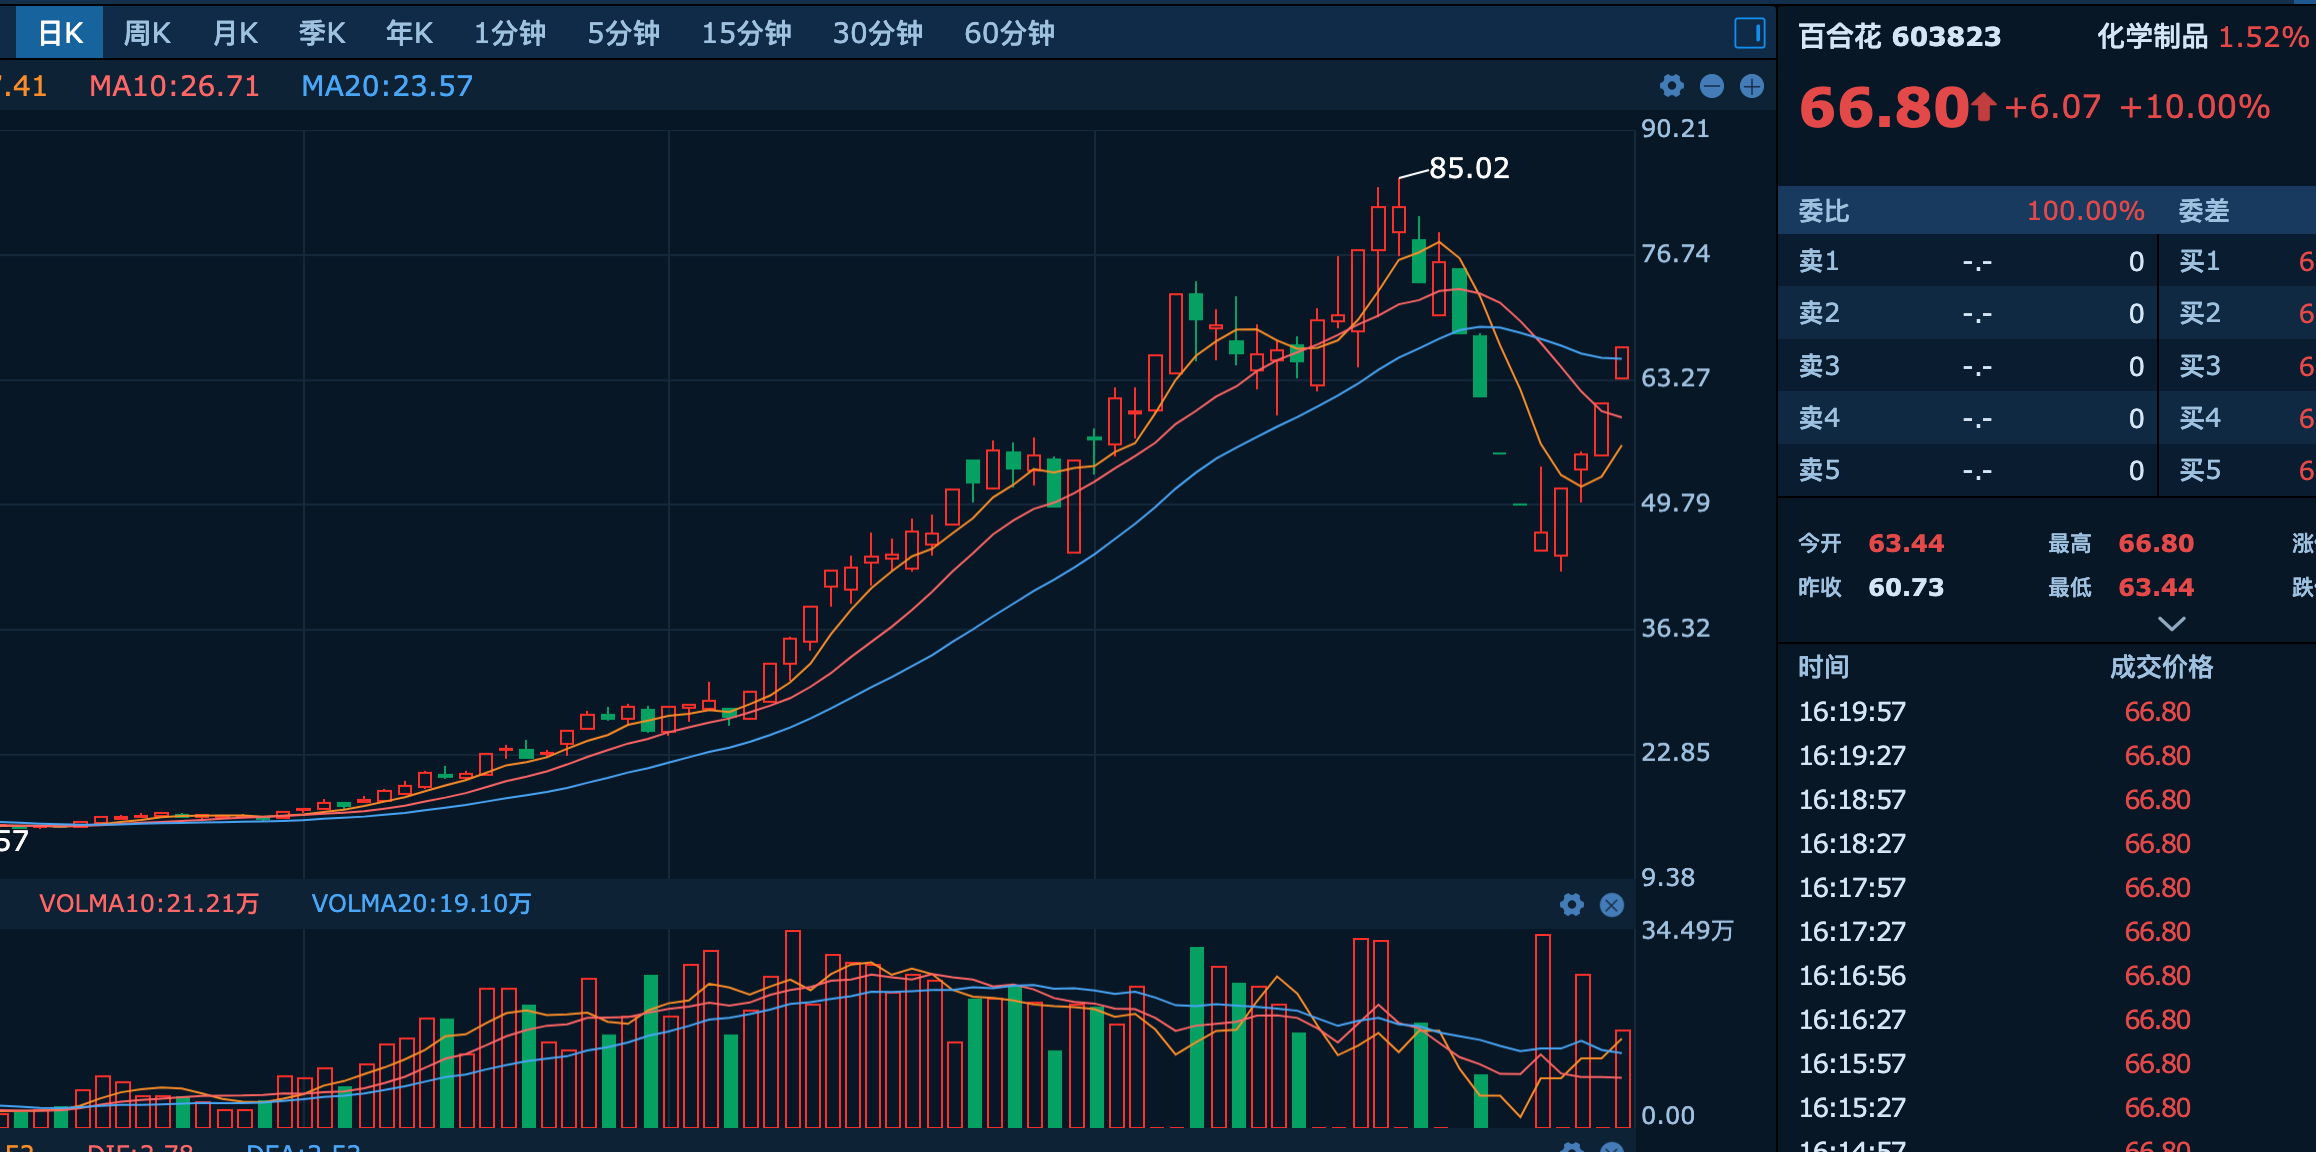Image resolution: width=2316 pixels, height=1152 pixels.
Task: Open the volume indicator settings gear
Action: (1572, 905)
